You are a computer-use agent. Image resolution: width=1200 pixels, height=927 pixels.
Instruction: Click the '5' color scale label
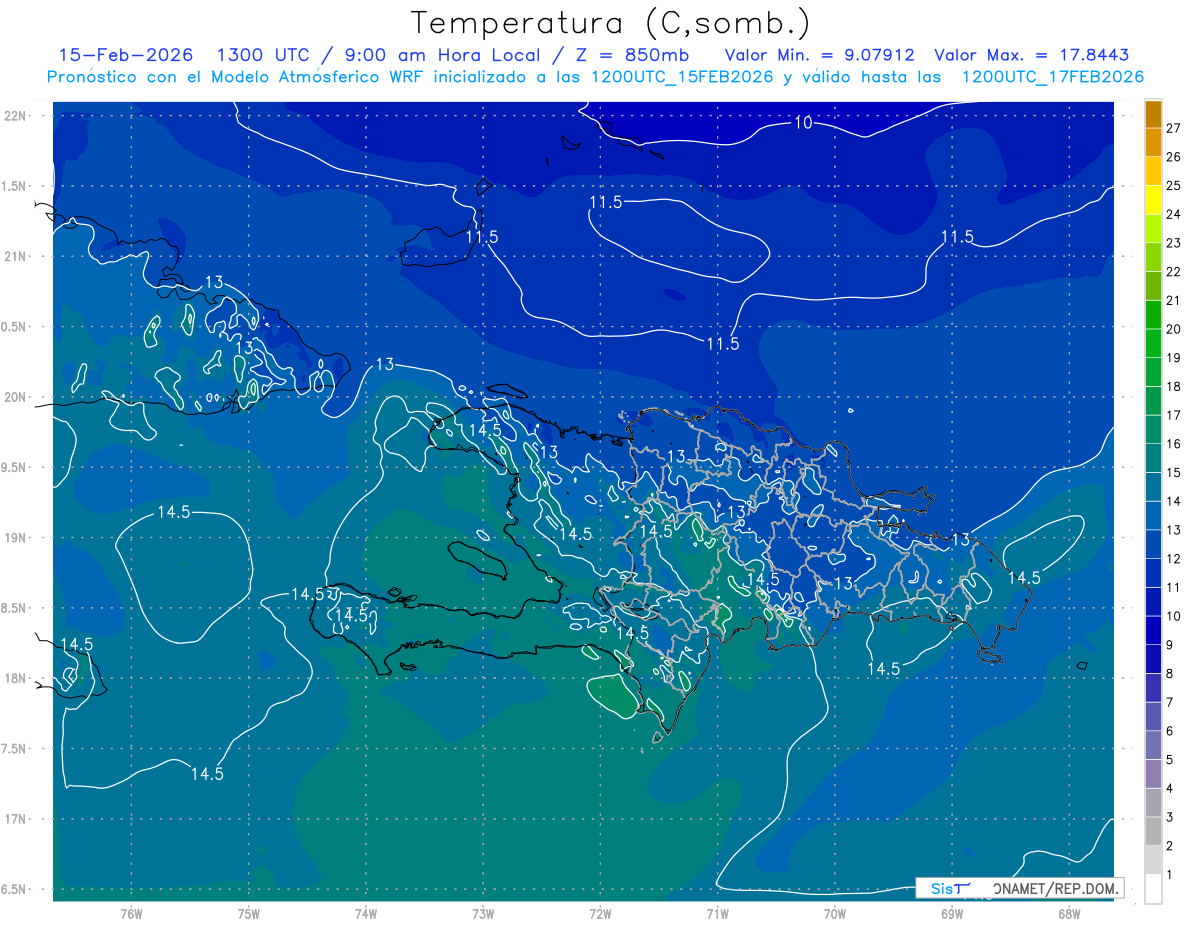(1170, 759)
